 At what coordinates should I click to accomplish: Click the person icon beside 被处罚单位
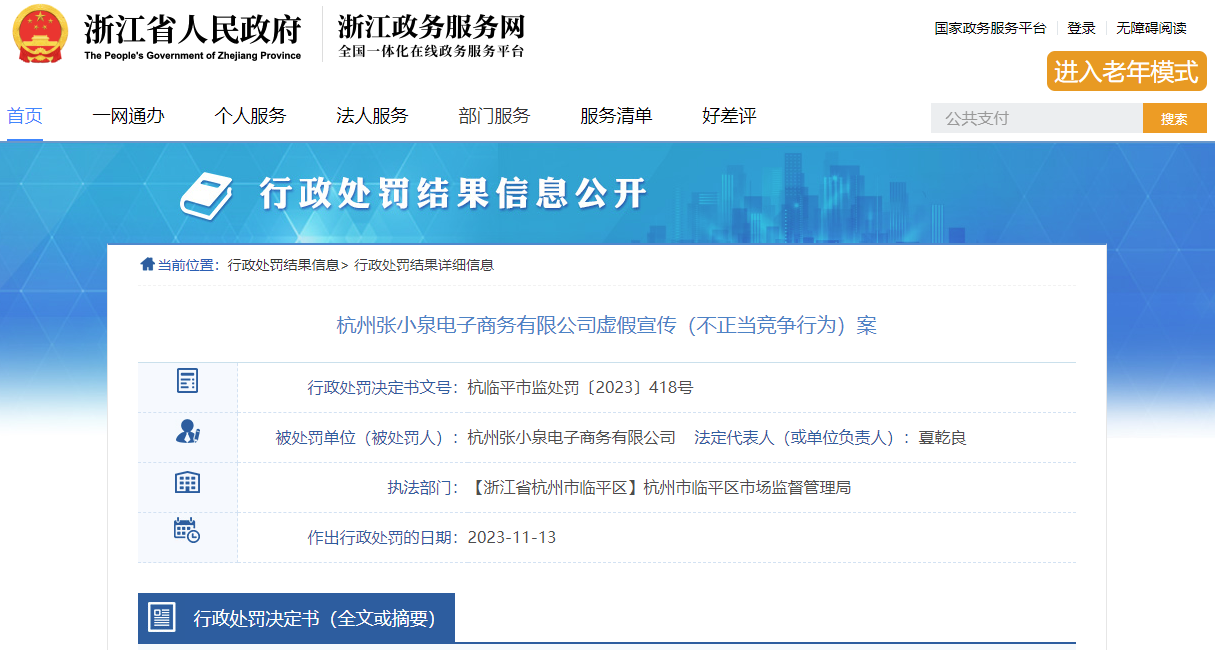[x=187, y=432]
